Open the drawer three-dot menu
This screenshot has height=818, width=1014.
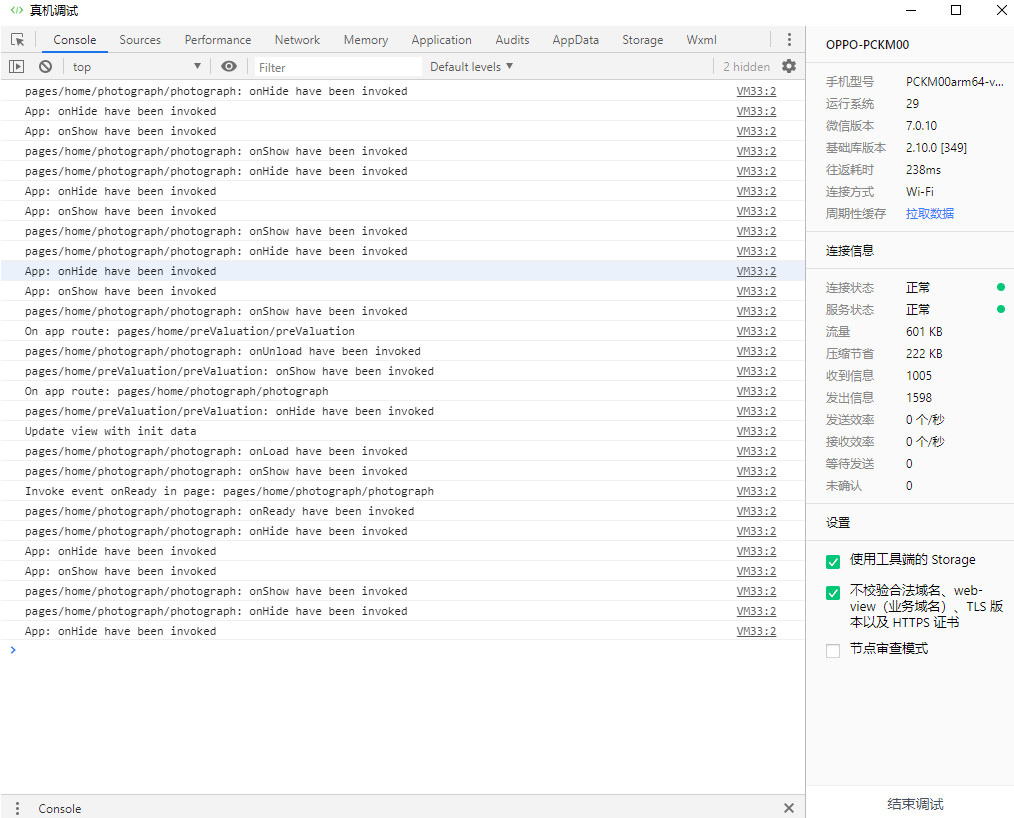[x=17, y=808]
